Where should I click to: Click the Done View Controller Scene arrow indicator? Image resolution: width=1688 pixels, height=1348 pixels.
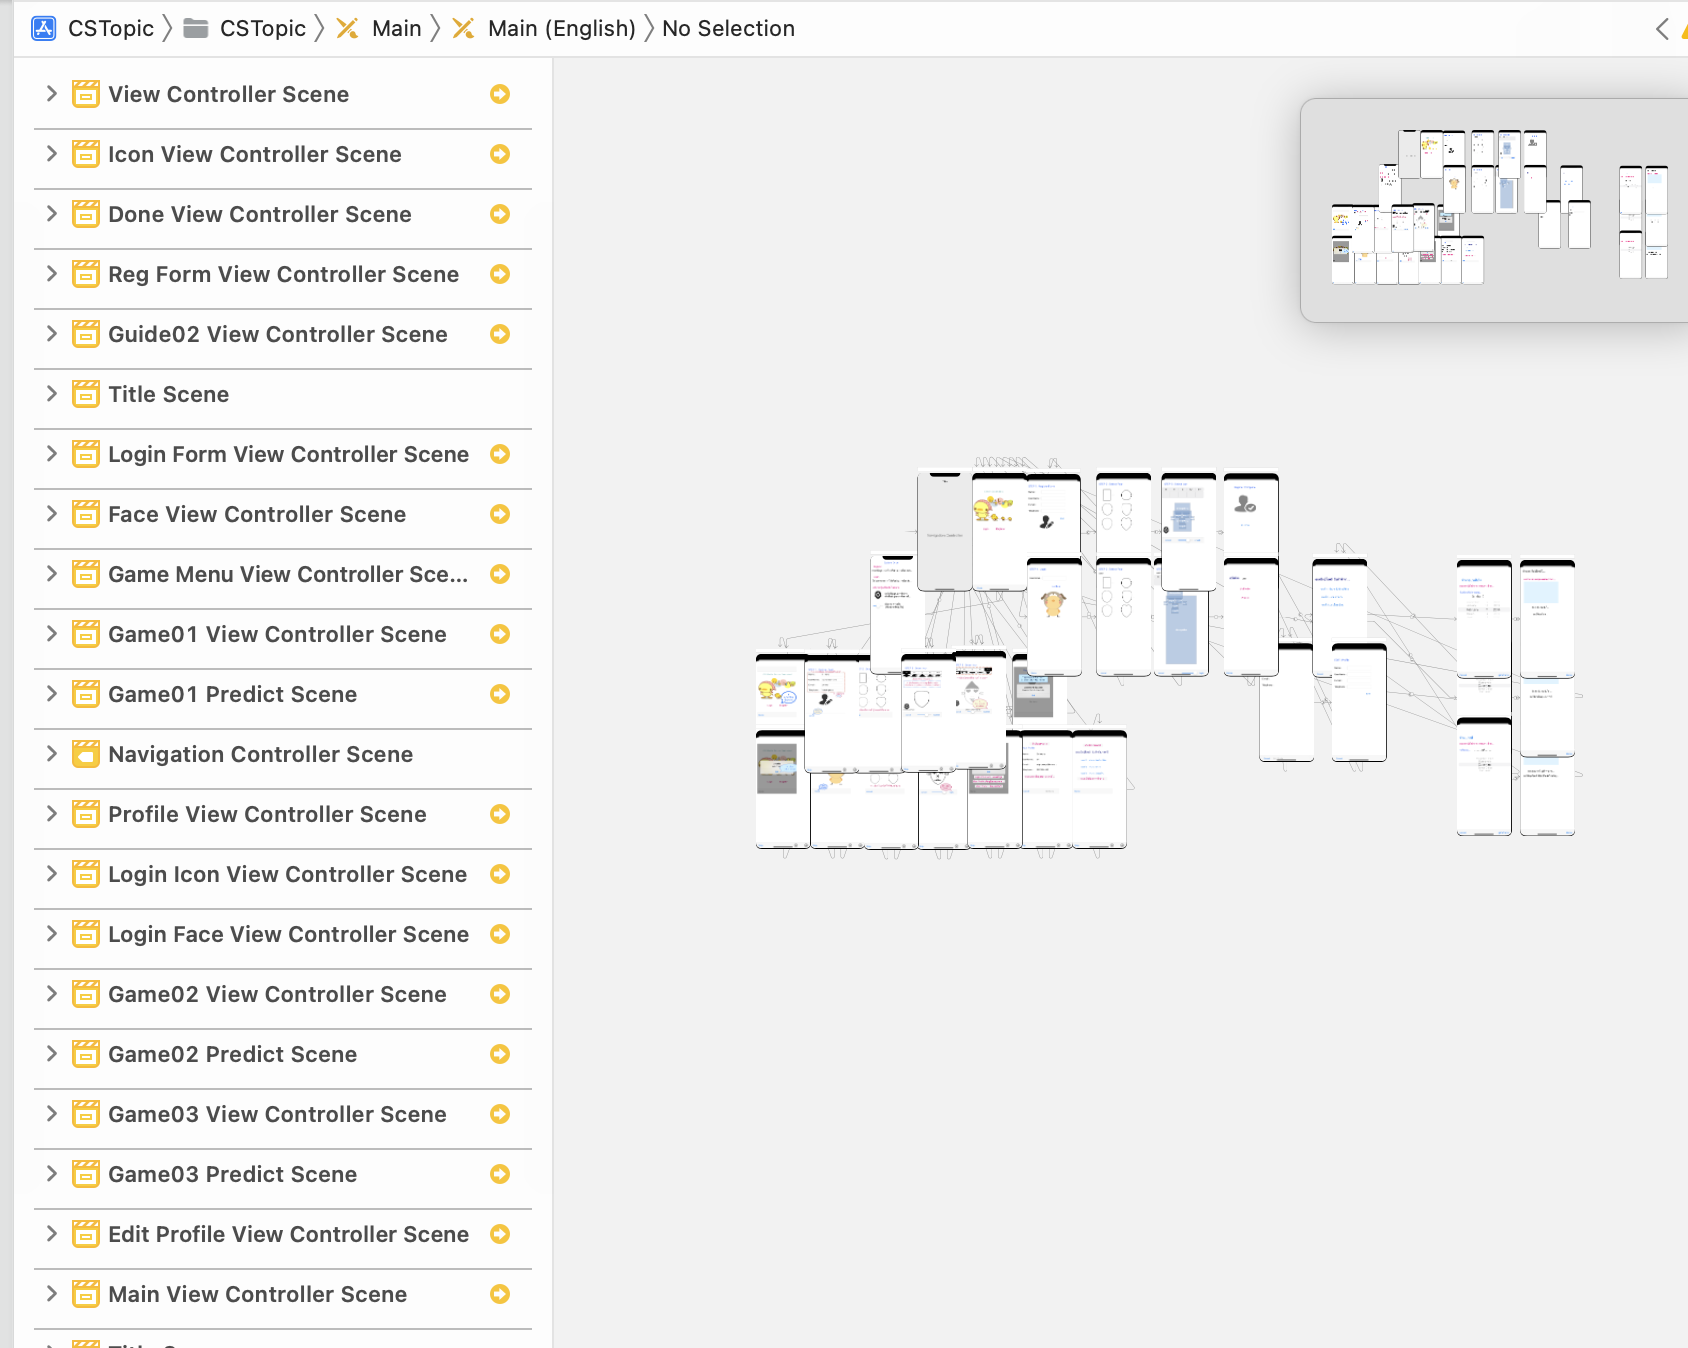click(x=500, y=214)
